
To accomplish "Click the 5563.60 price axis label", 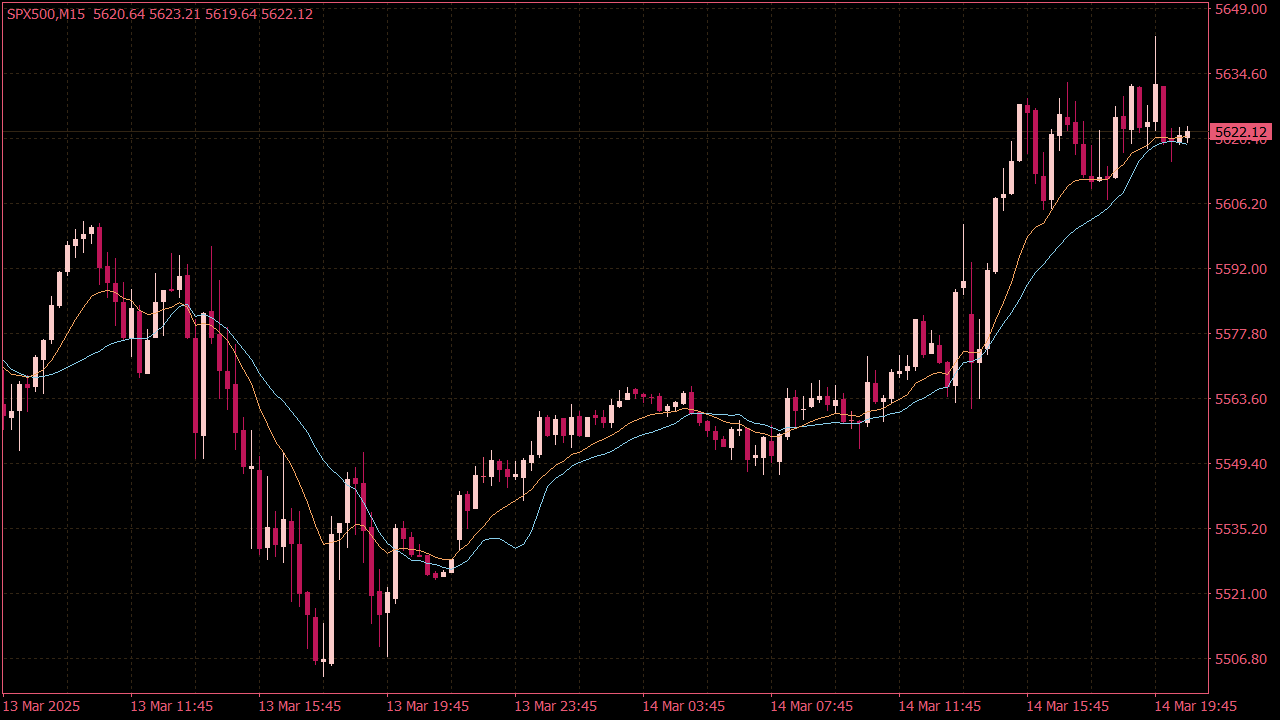I will click(1241, 399).
